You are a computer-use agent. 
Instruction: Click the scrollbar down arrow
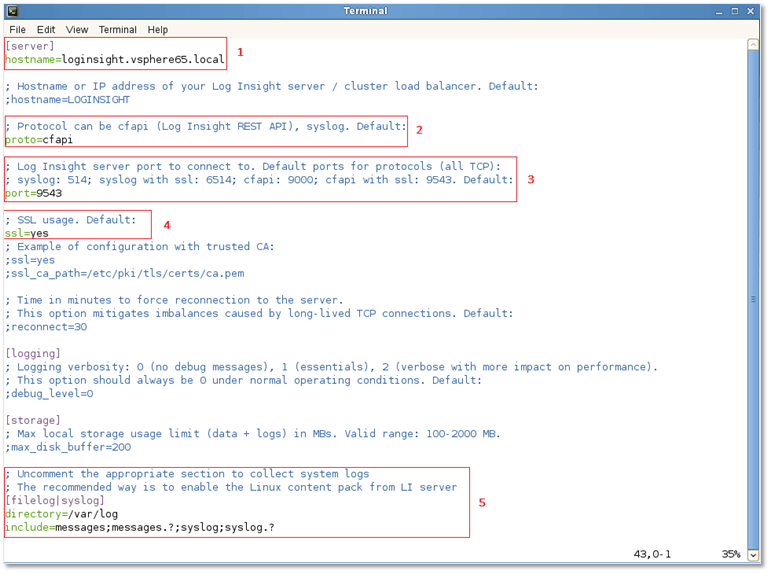(x=753, y=555)
